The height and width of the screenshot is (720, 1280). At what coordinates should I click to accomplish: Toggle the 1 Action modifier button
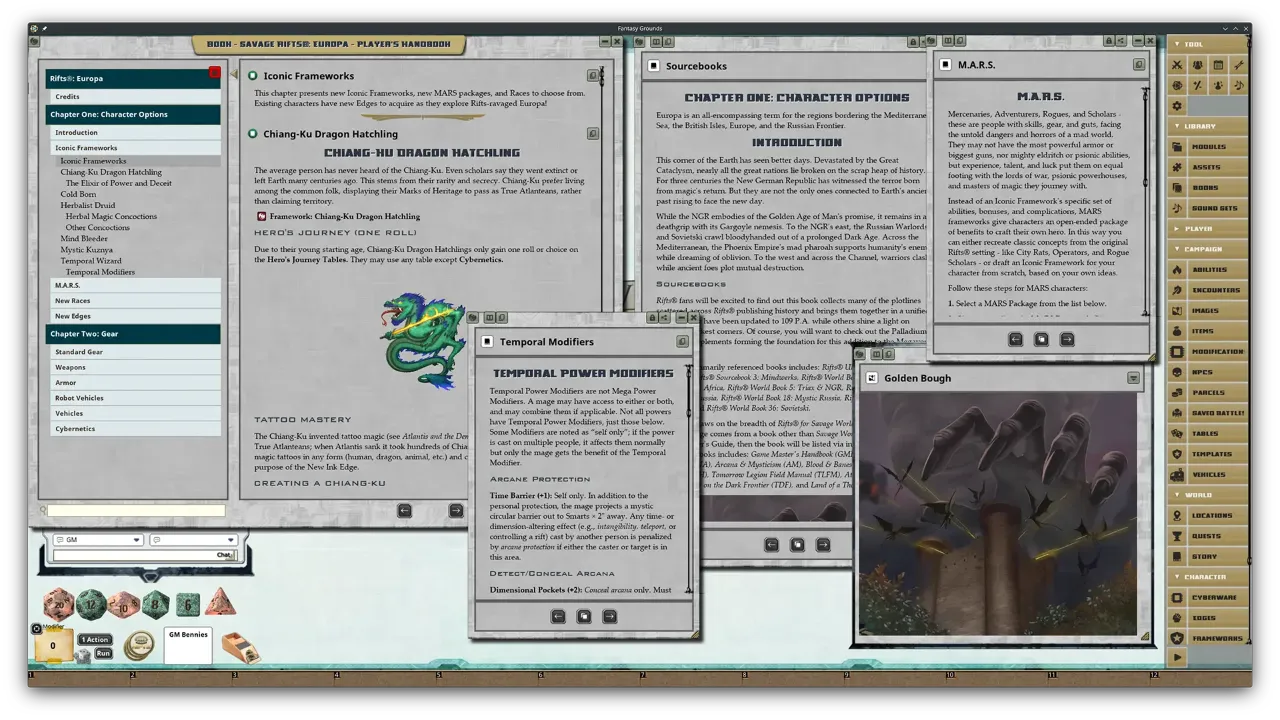pos(95,640)
